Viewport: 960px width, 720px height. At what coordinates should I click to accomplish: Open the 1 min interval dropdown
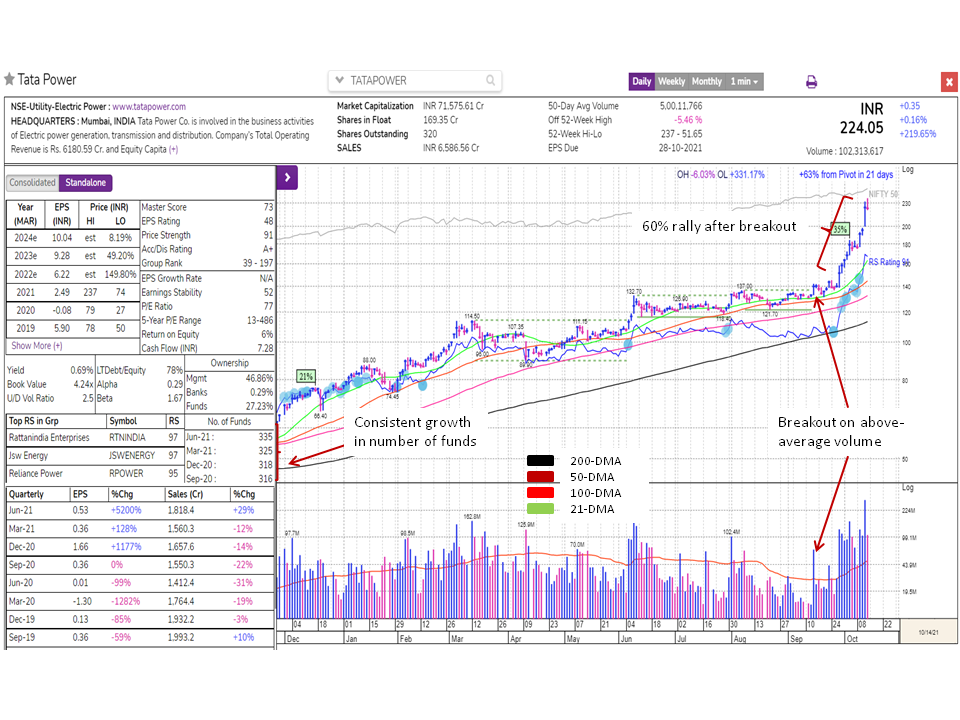tap(744, 81)
